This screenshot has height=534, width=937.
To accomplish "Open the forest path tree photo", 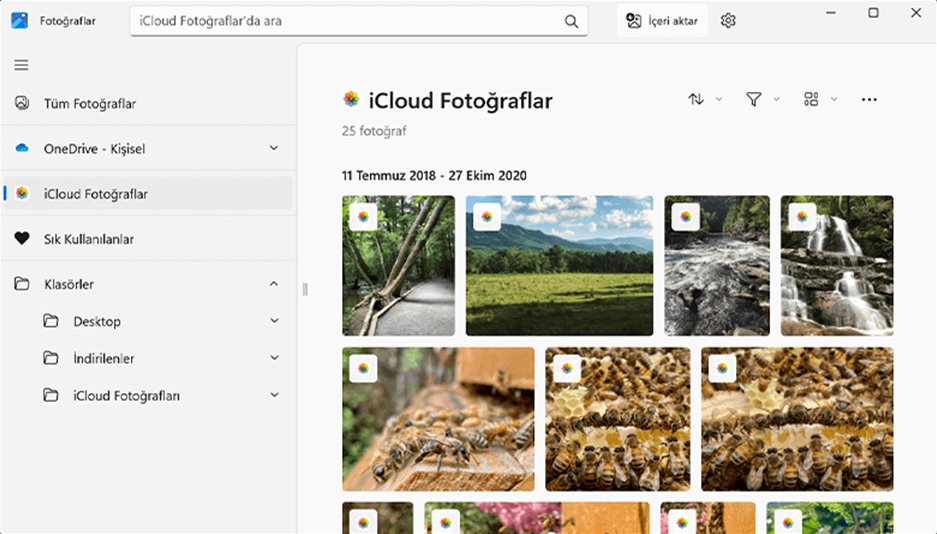I will click(399, 266).
